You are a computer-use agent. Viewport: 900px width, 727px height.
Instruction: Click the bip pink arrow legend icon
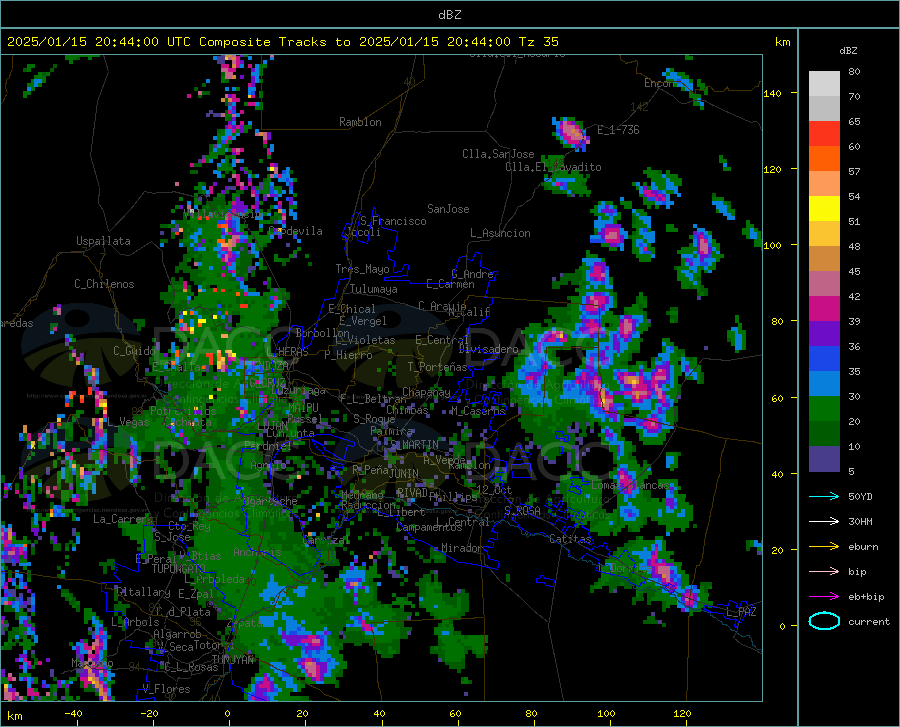click(x=824, y=572)
